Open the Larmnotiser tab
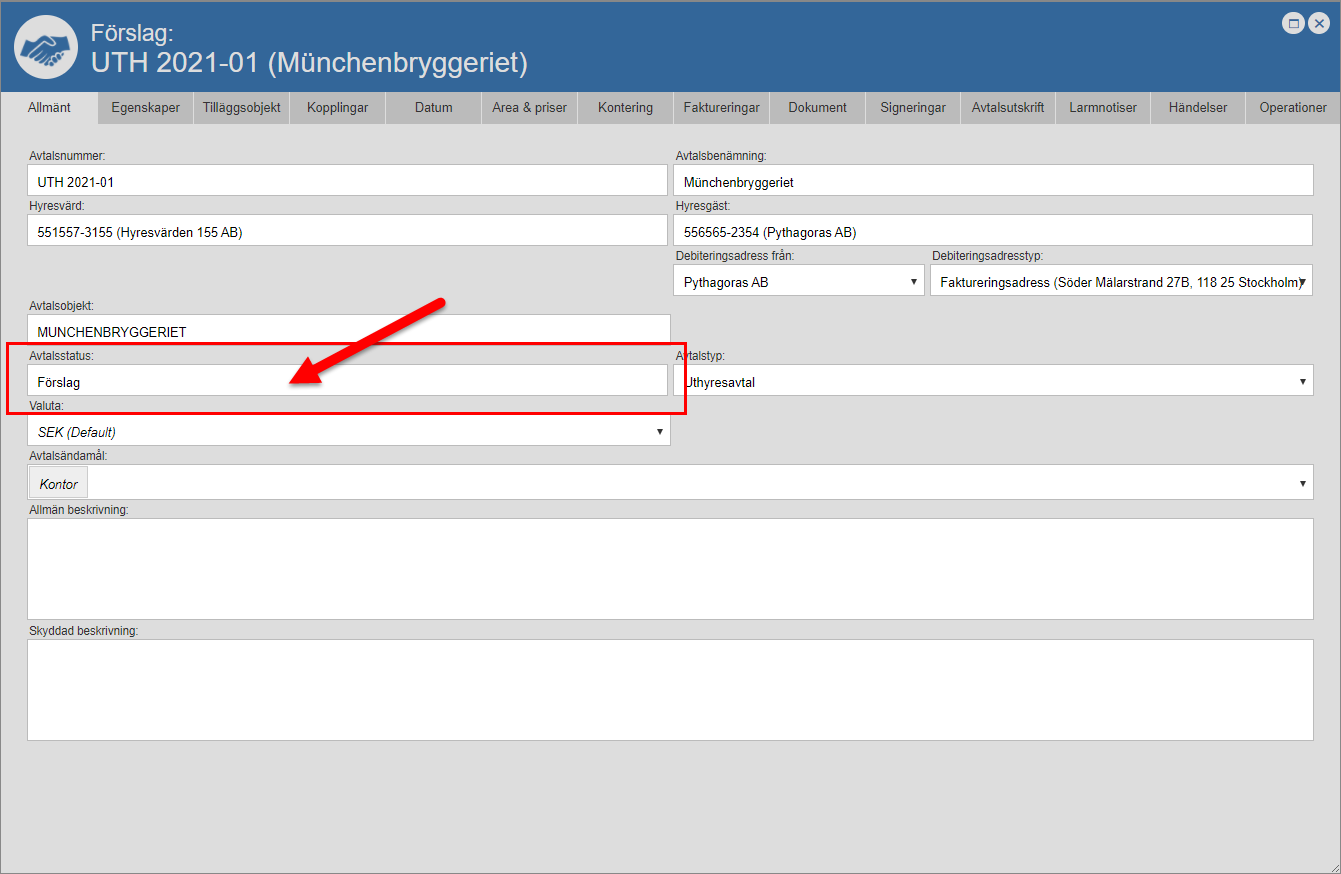 pyautogui.click(x=1102, y=108)
